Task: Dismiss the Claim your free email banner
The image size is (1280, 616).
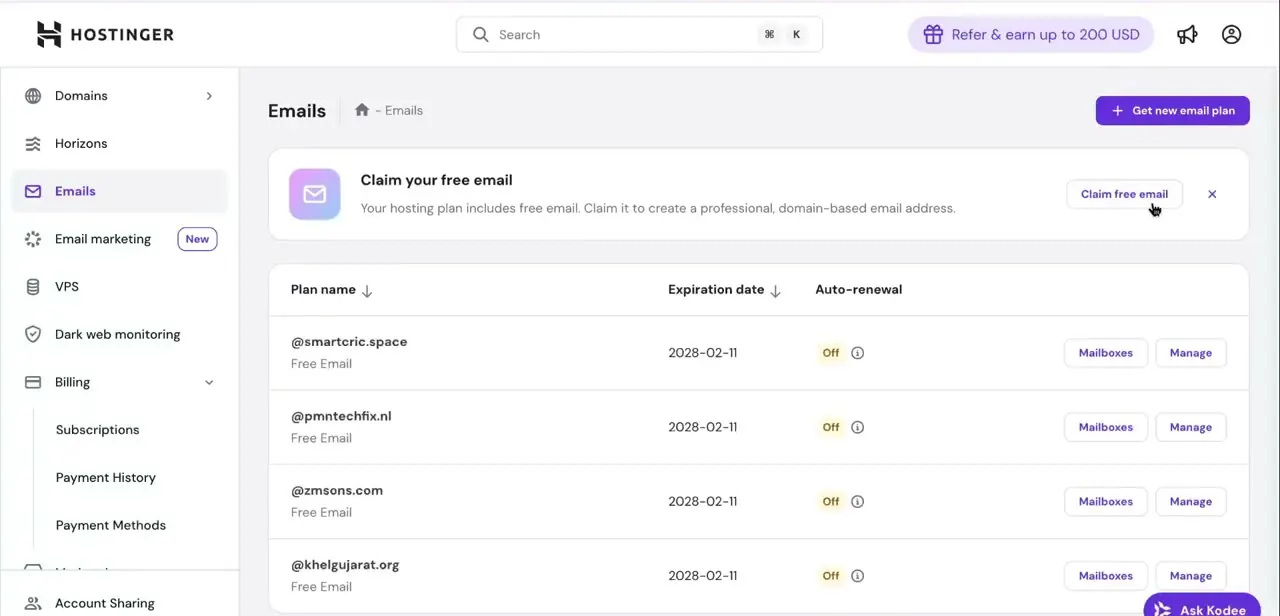Action: [1212, 194]
